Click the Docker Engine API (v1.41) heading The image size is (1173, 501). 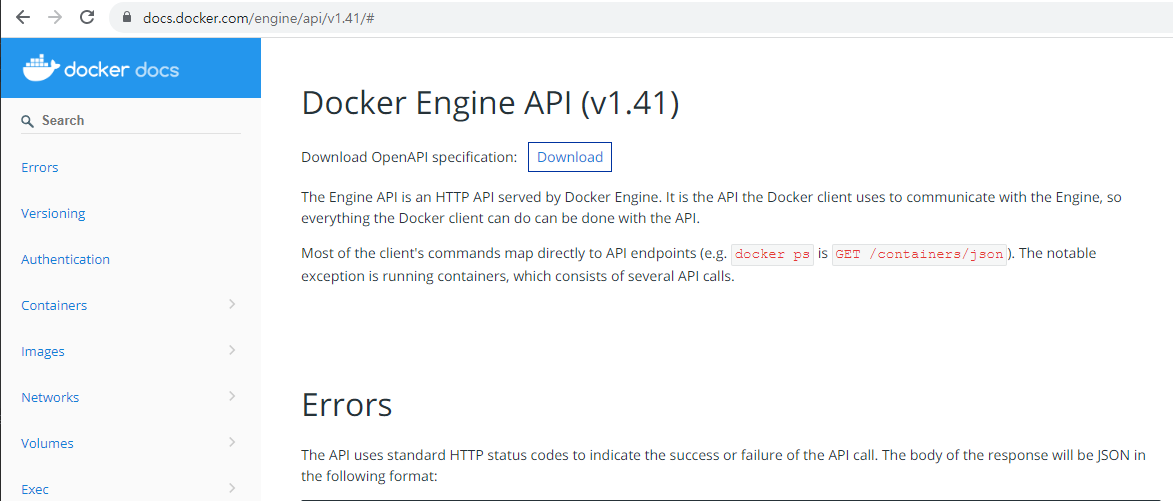coord(490,102)
